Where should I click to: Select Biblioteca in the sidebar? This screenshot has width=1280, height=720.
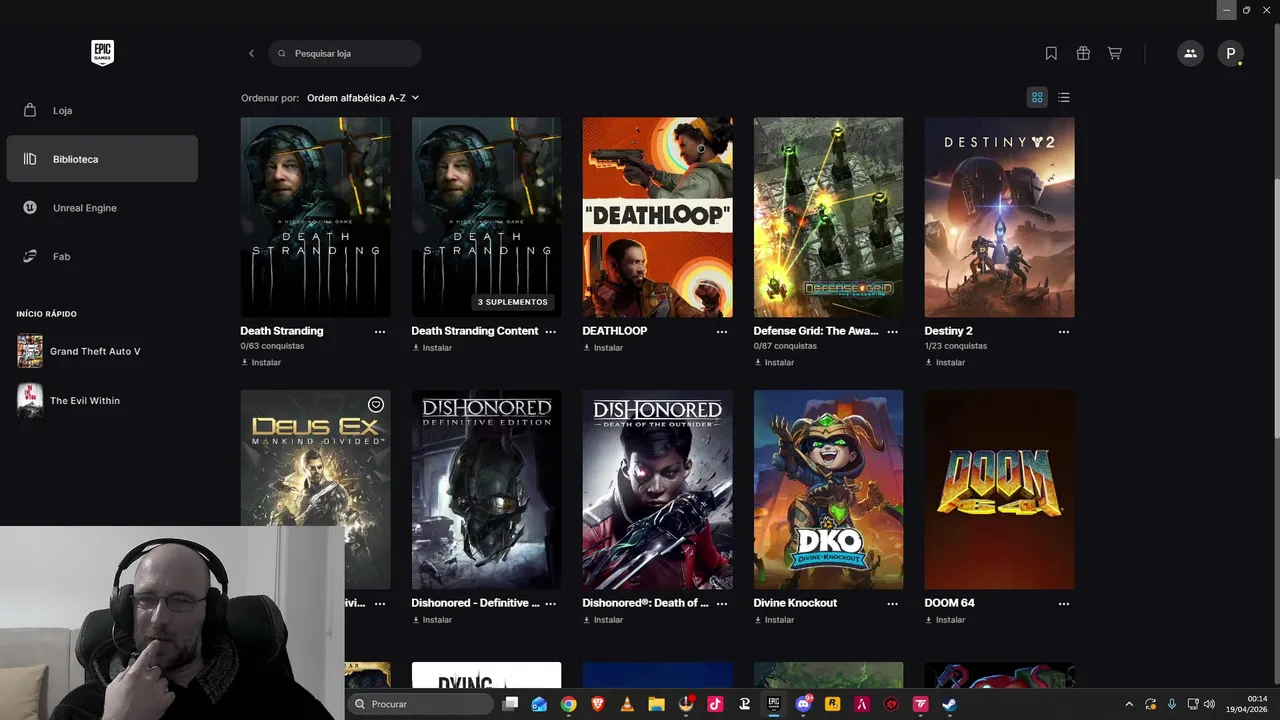102,159
